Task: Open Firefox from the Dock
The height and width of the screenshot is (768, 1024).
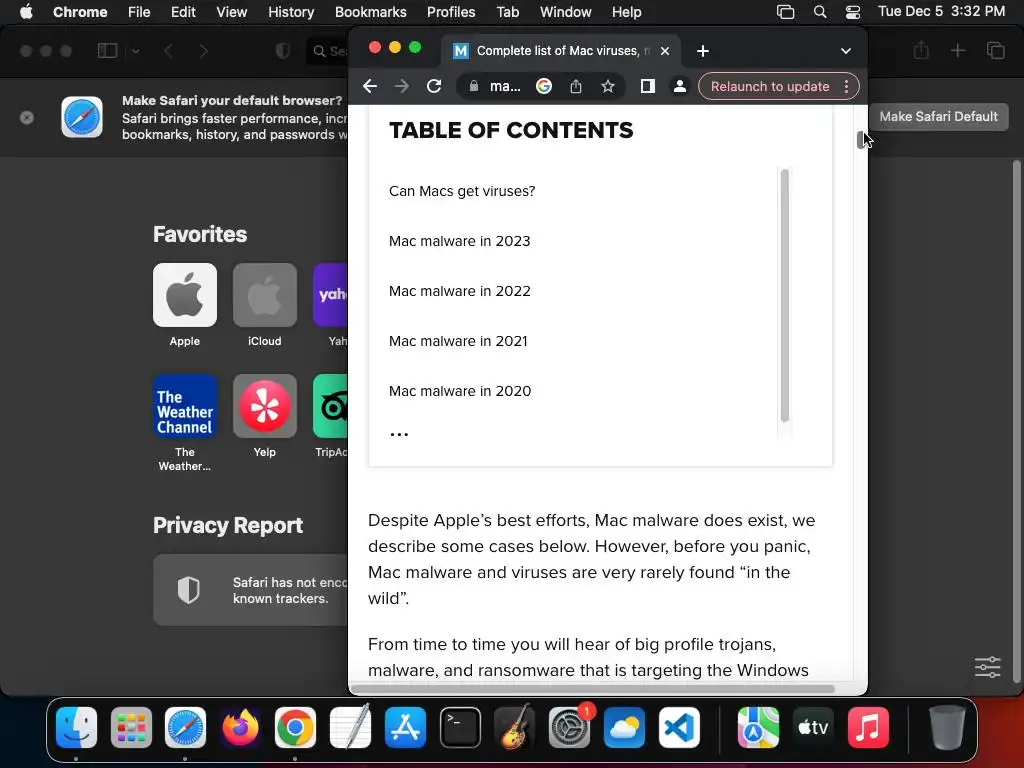Action: pyautogui.click(x=240, y=727)
